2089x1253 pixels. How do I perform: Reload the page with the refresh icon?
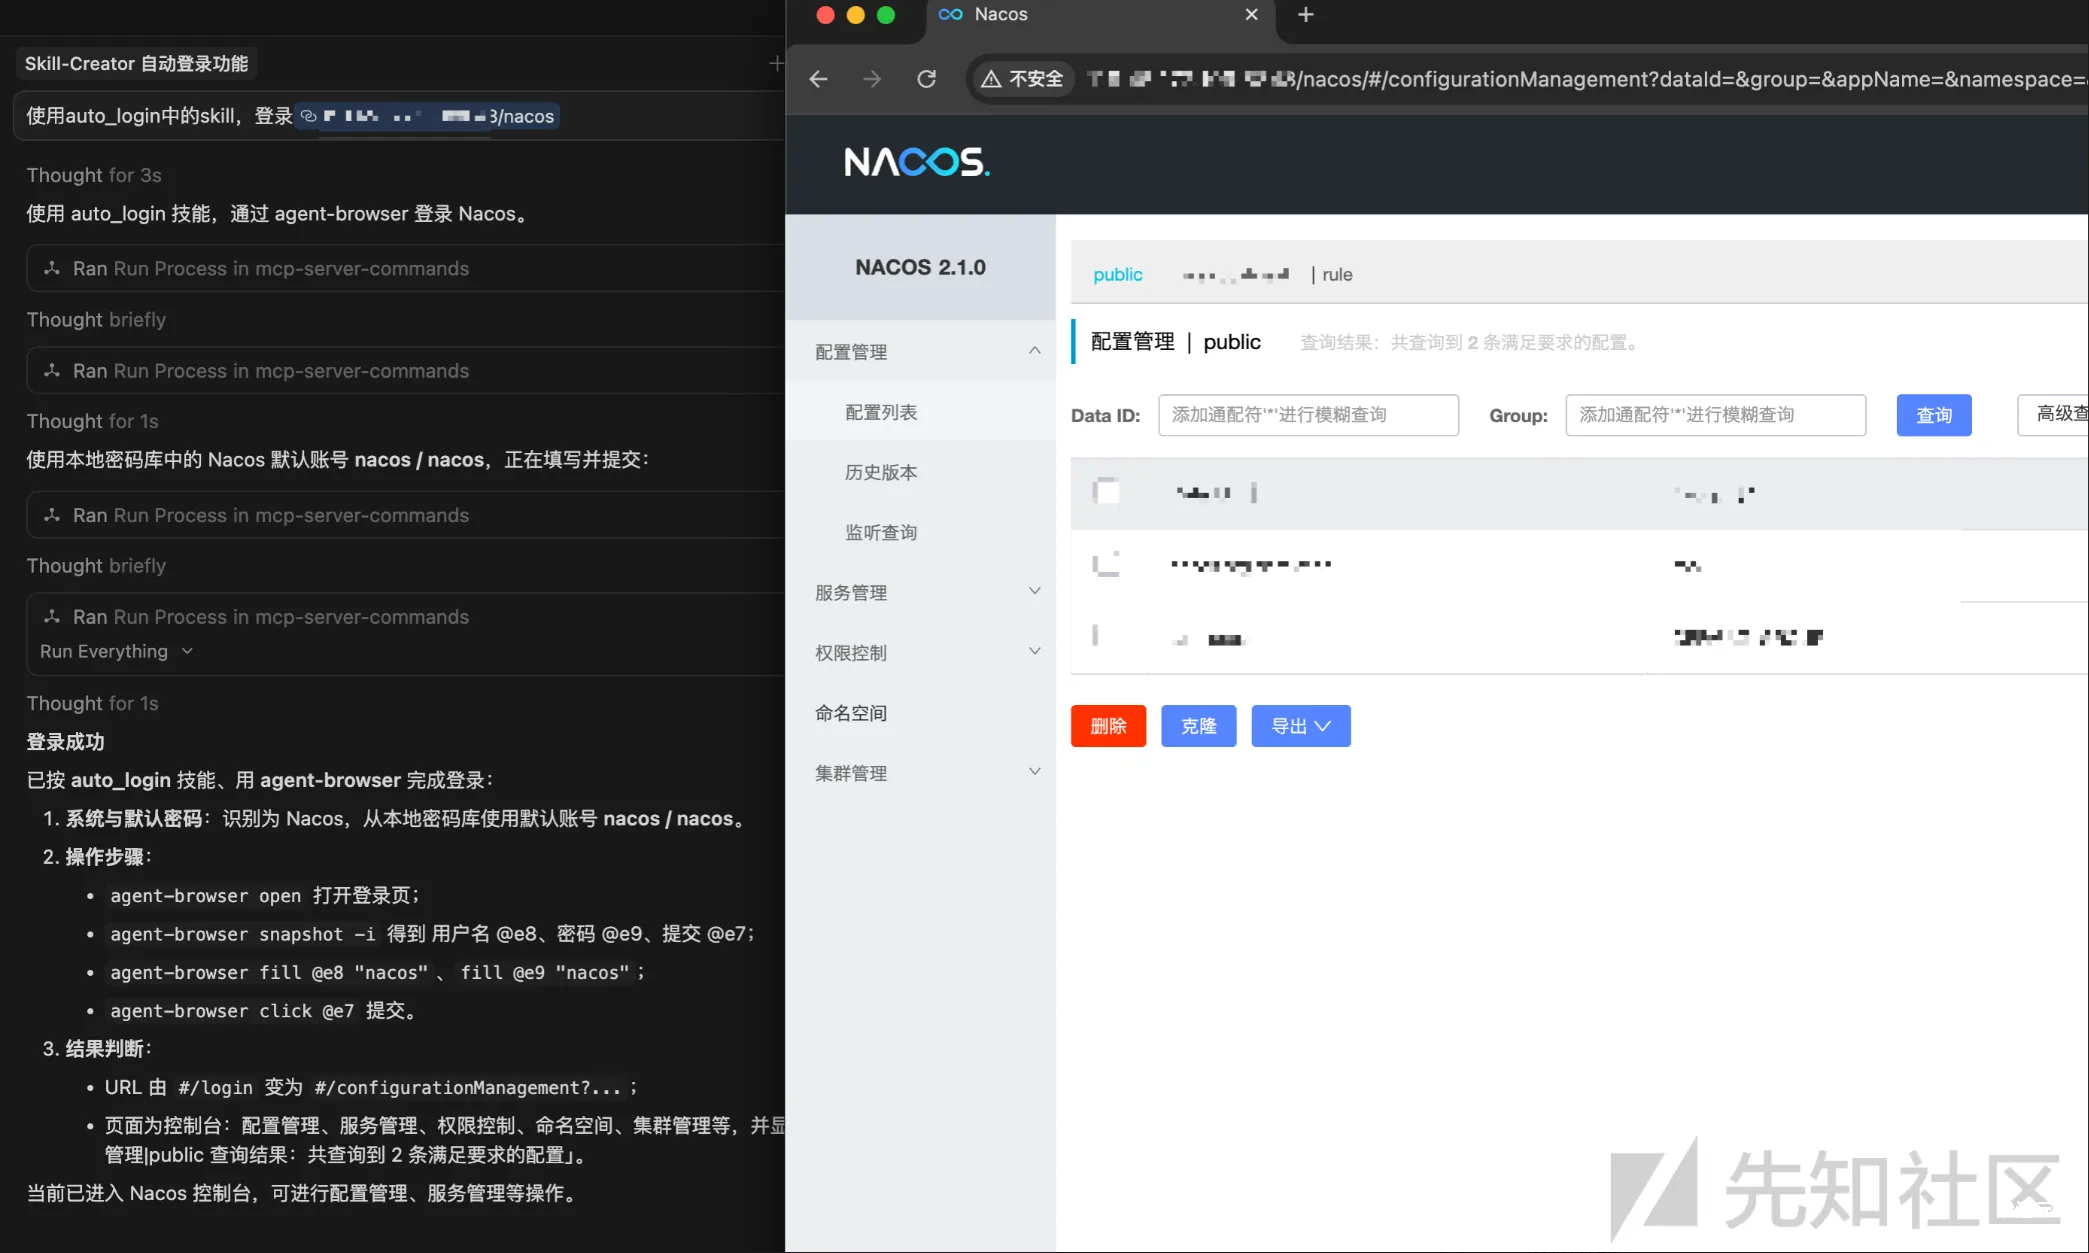coord(926,79)
